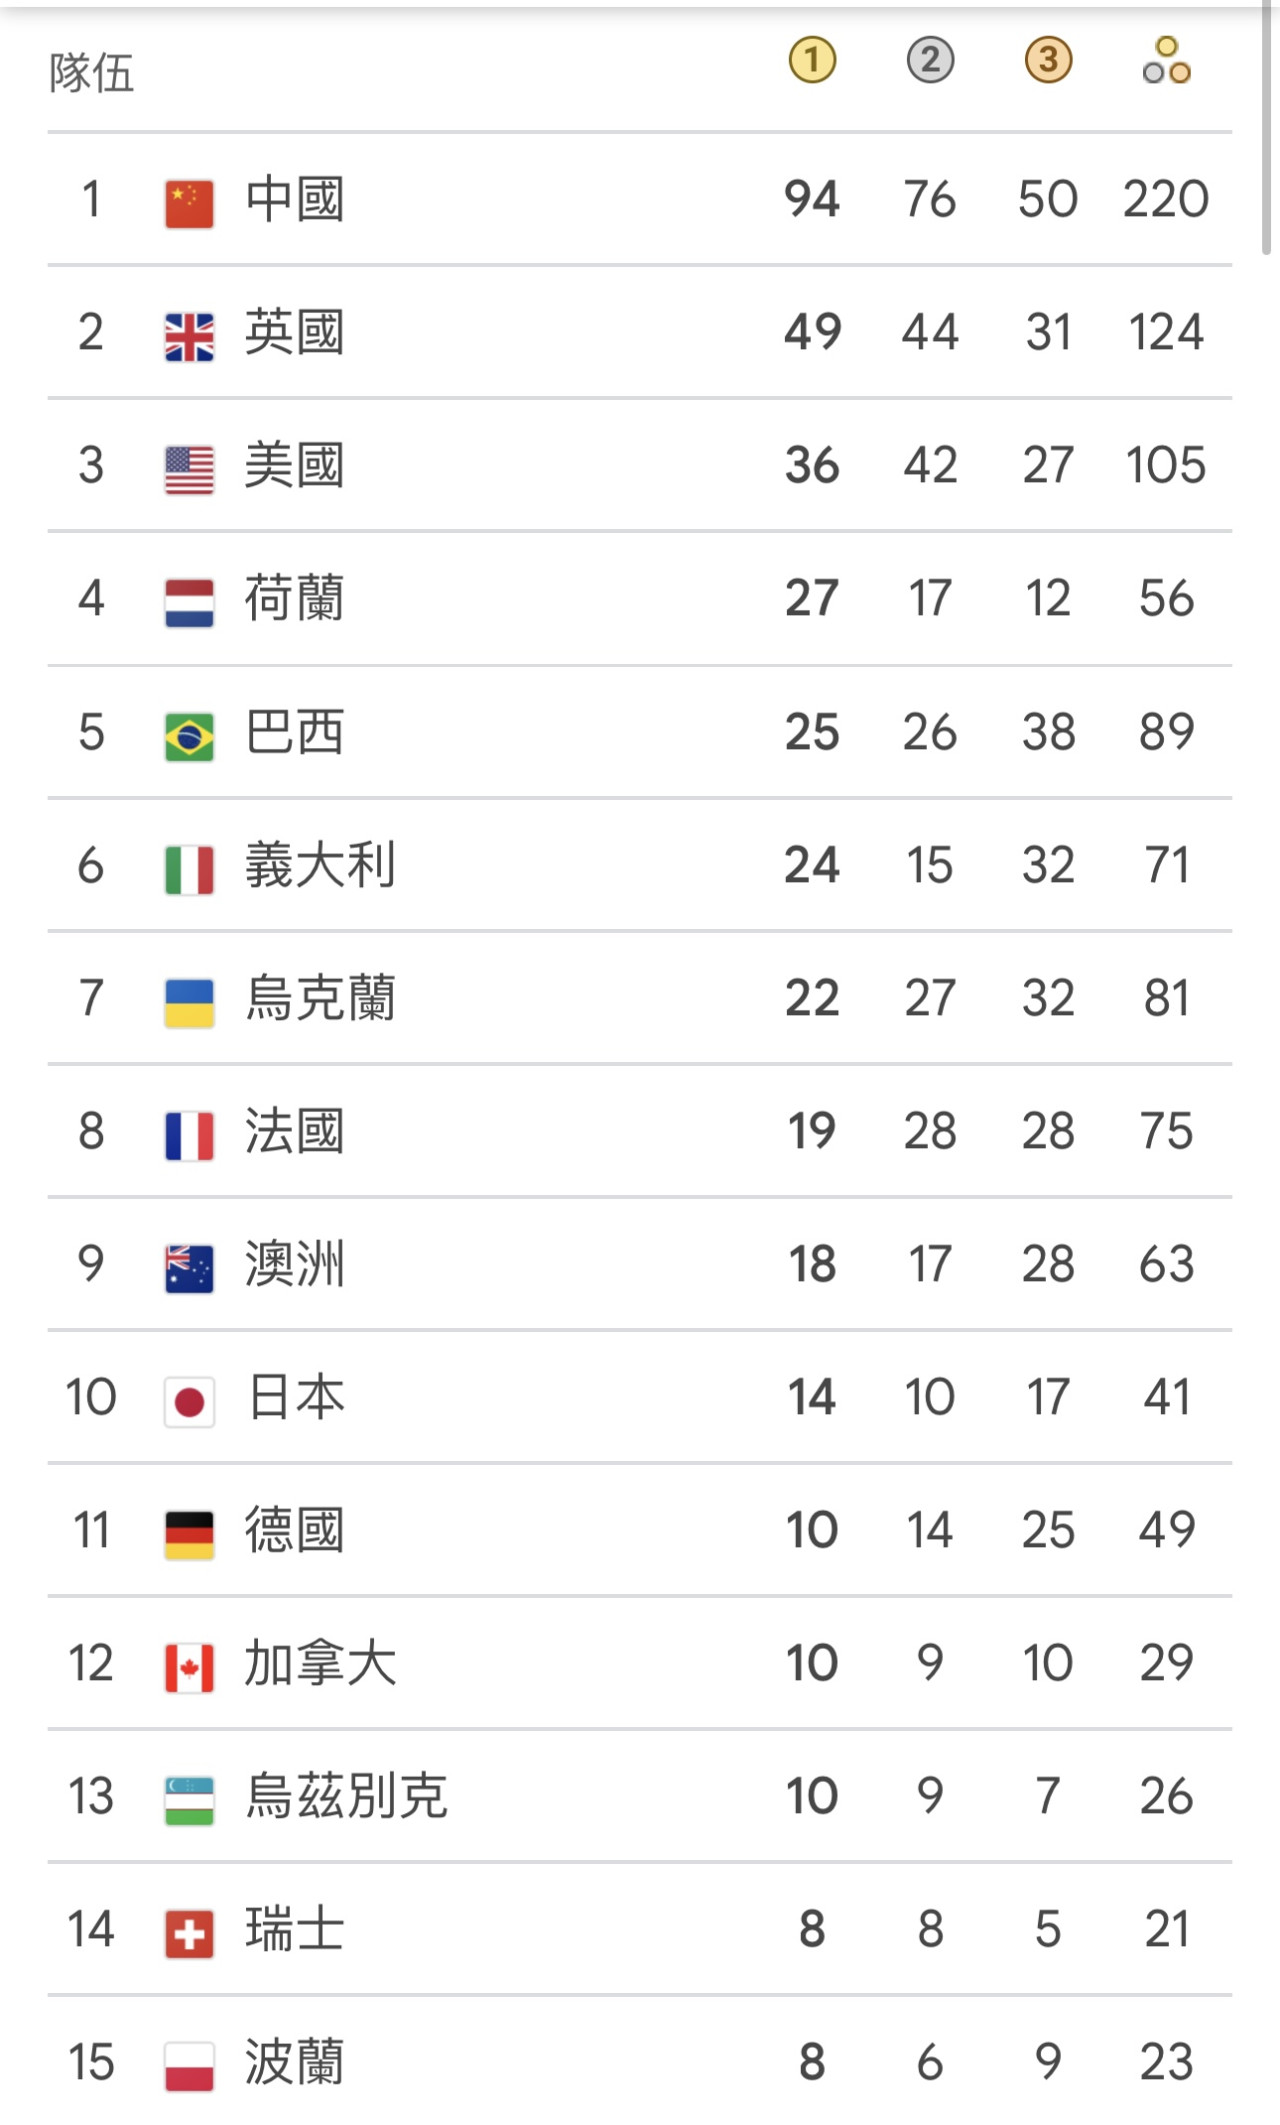Click the bronze medal column icon
This screenshot has width=1280, height=2125.
[1048, 61]
